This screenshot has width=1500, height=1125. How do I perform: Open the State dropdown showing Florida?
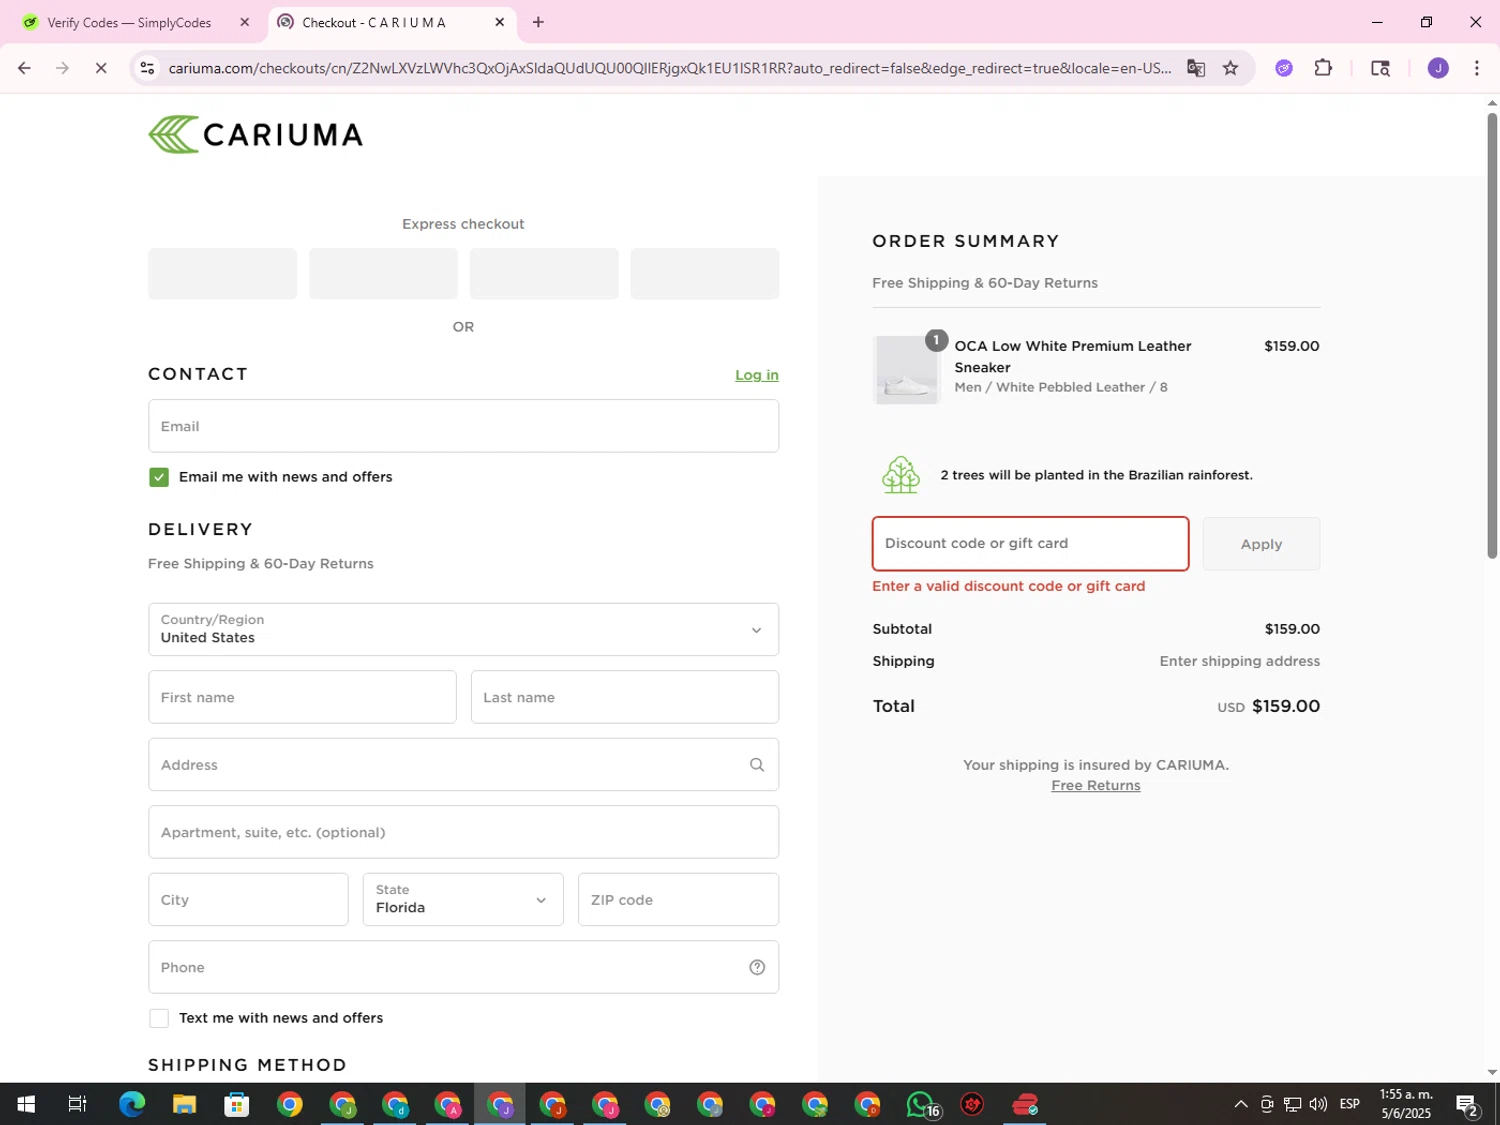[463, 899]
